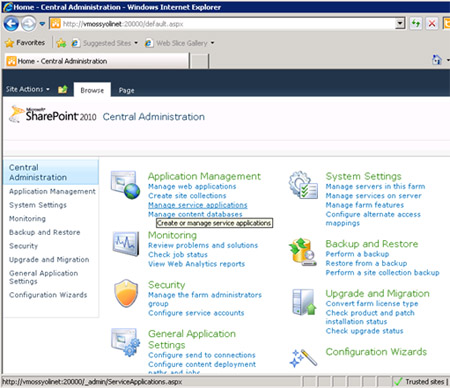Click Restore from a backup link
Screen dimensions: 450x388
pyautogui.click(x=366, y=263)
